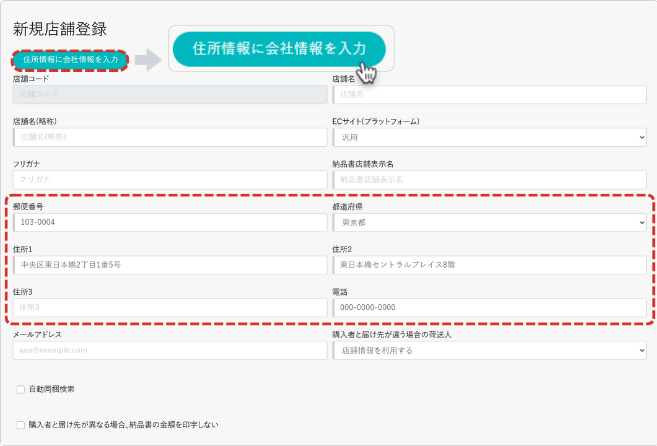Select the メールアドレス input box

[170, 350]
